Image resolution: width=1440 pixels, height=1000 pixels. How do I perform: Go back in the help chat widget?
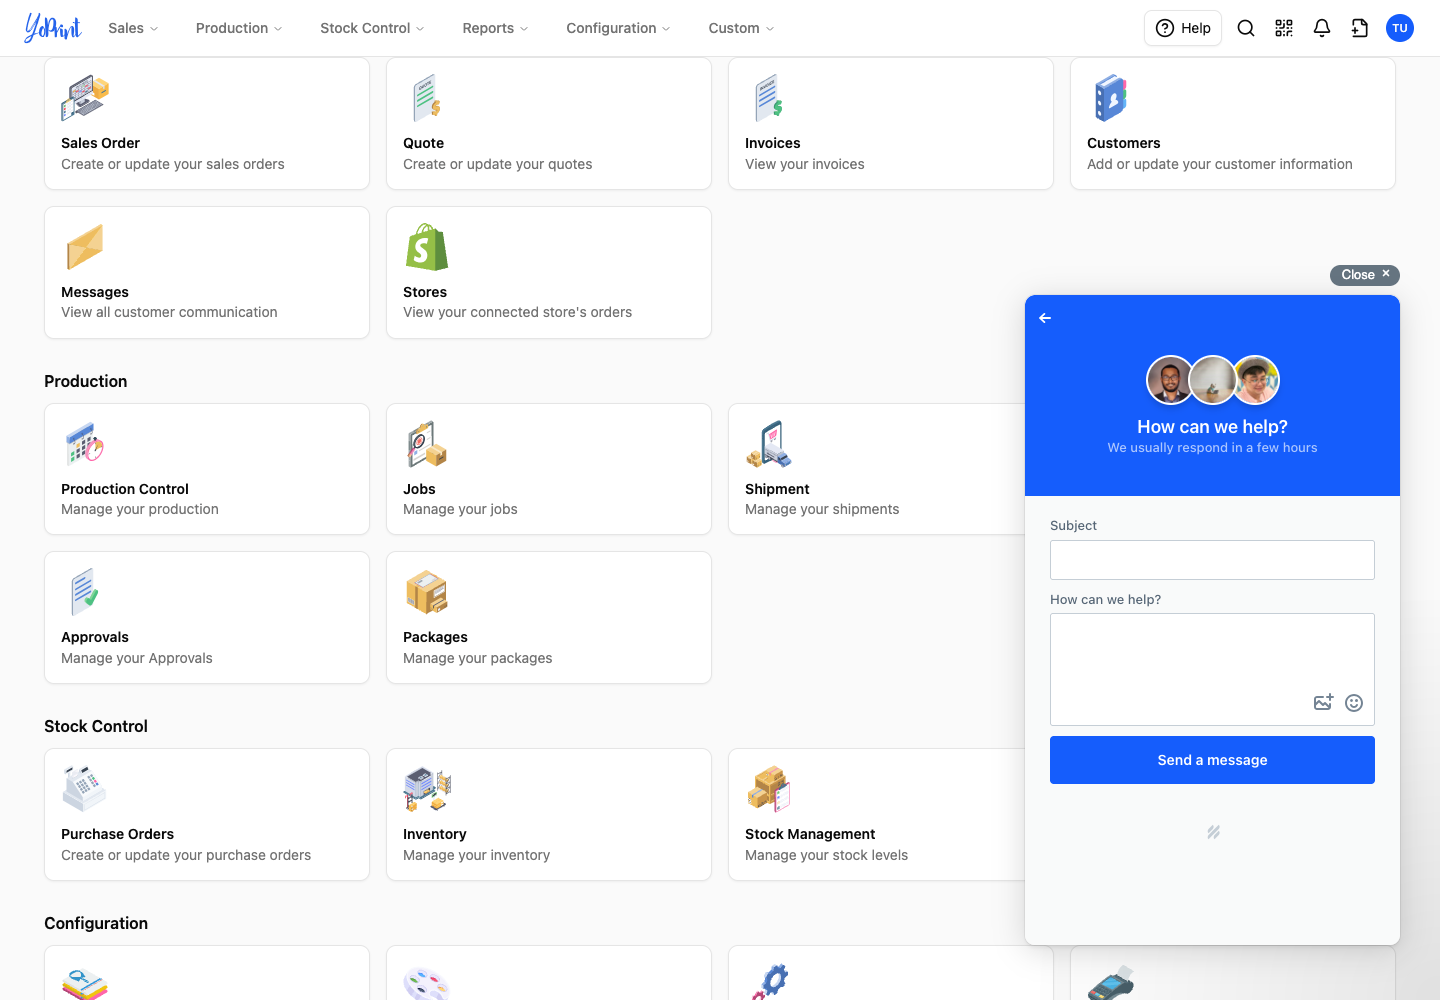[1045, 318]
